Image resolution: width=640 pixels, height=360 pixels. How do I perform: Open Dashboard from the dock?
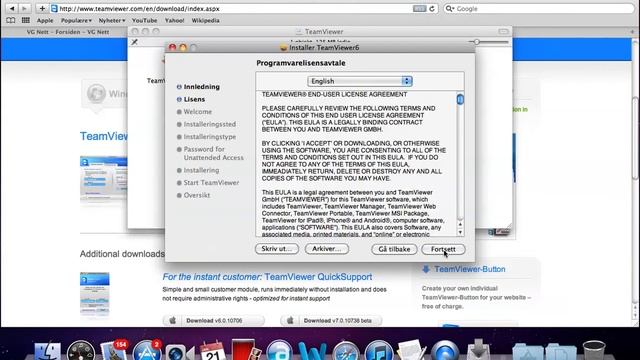coord(81,350)
